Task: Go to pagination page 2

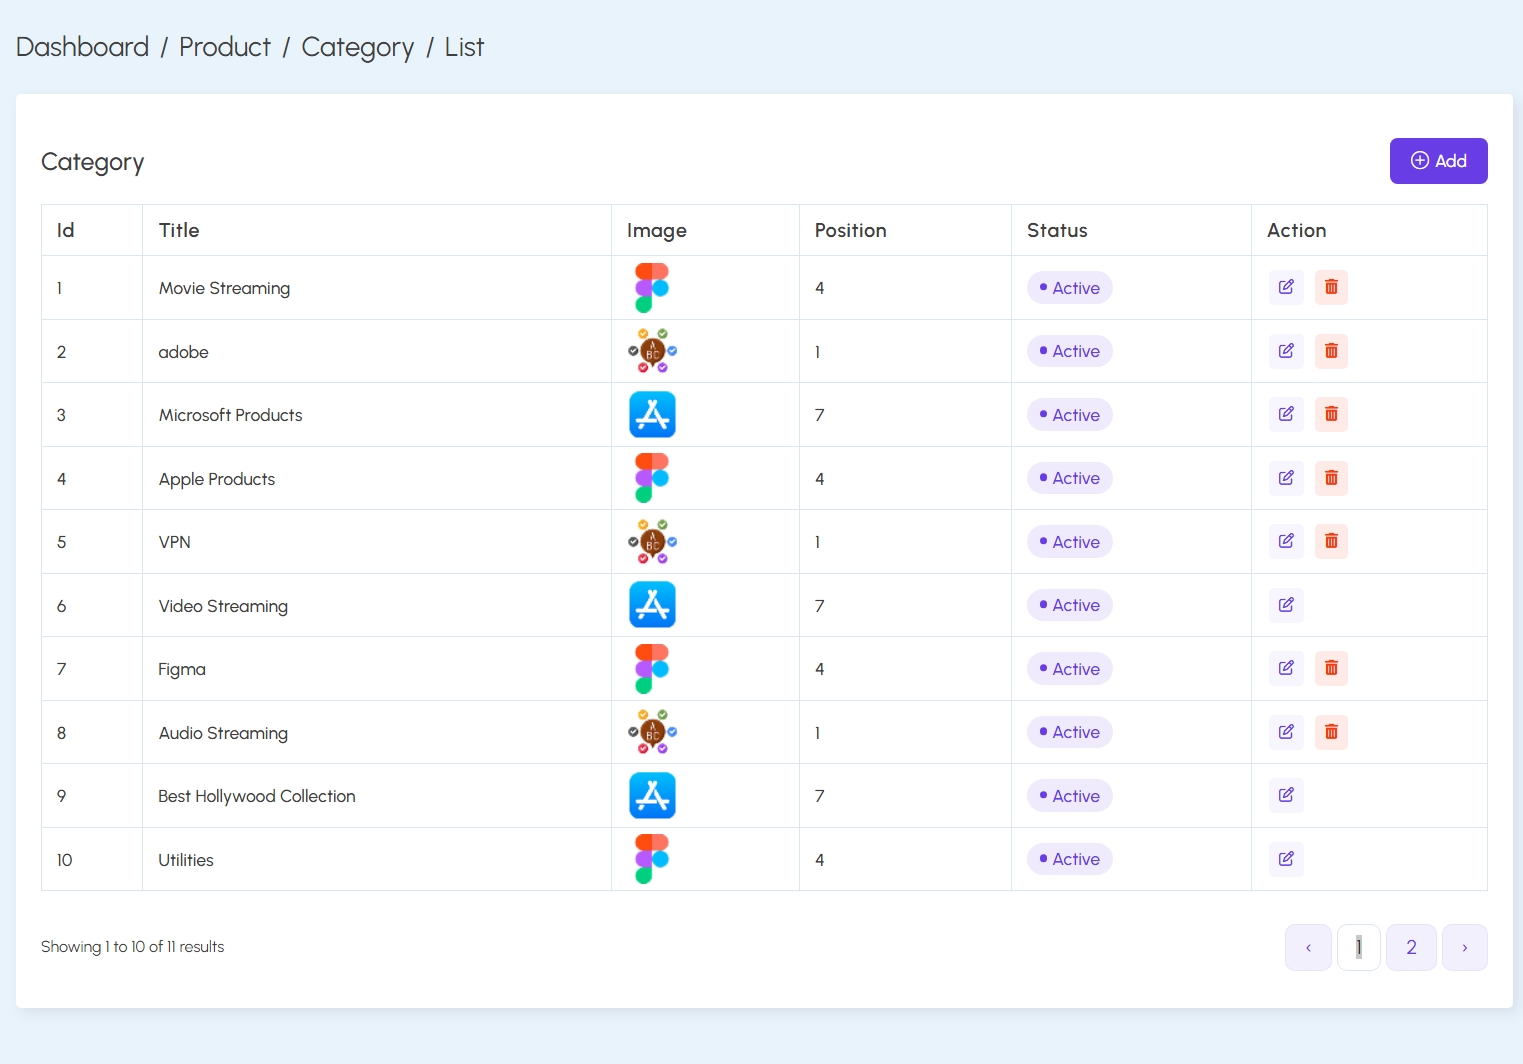Action: (1411, 947)
